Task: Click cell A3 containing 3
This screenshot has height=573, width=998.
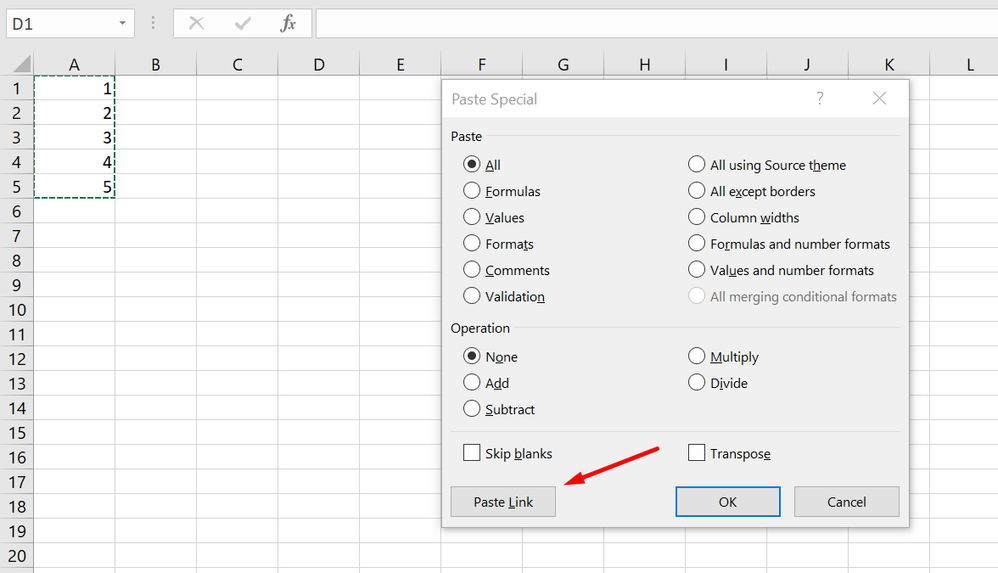Action: point(74,138)
